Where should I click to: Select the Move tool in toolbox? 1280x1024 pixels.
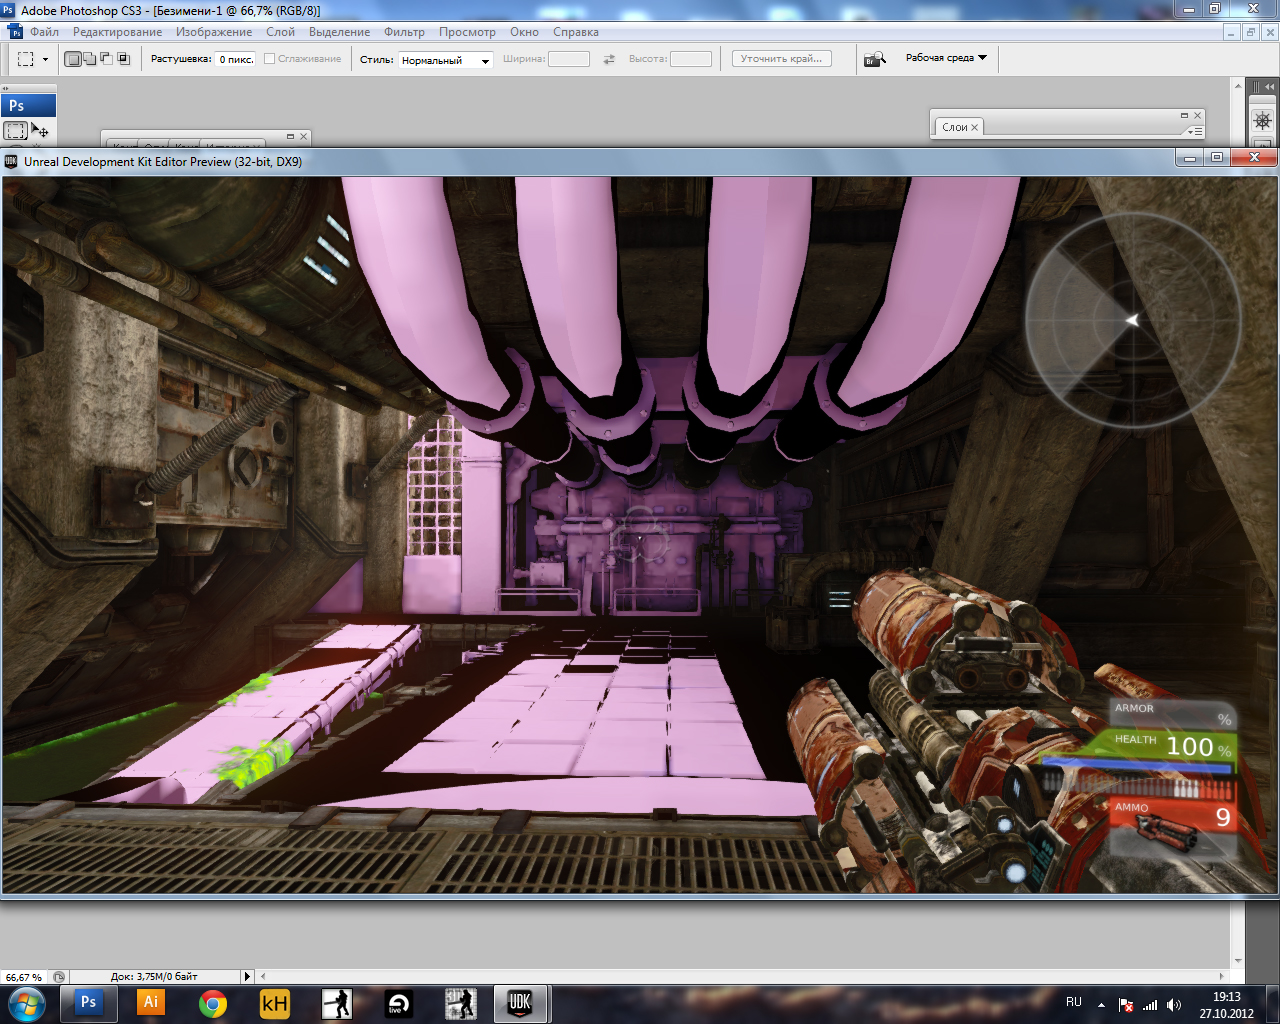[x=41, y=130]
